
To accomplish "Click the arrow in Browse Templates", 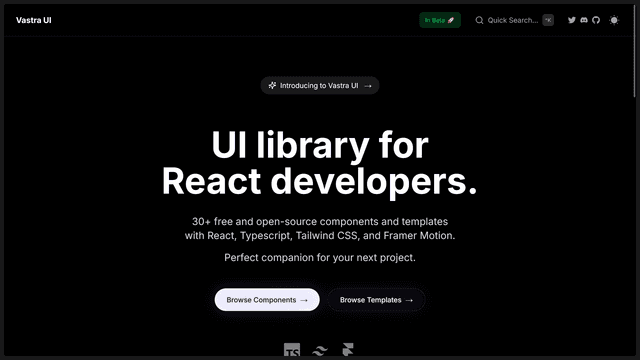I will pos(409,300).
